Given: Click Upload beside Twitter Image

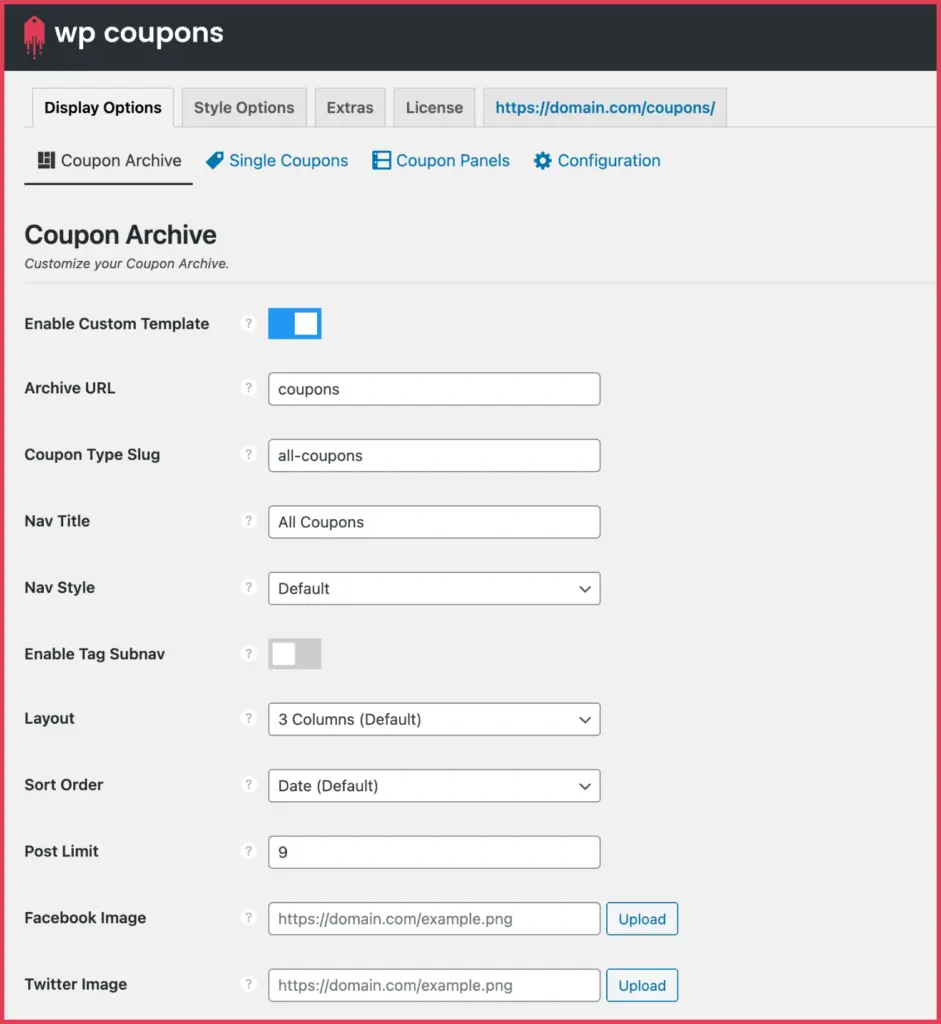Looking at the screenshot, I should pyautogui.click(x=641, y=985).
